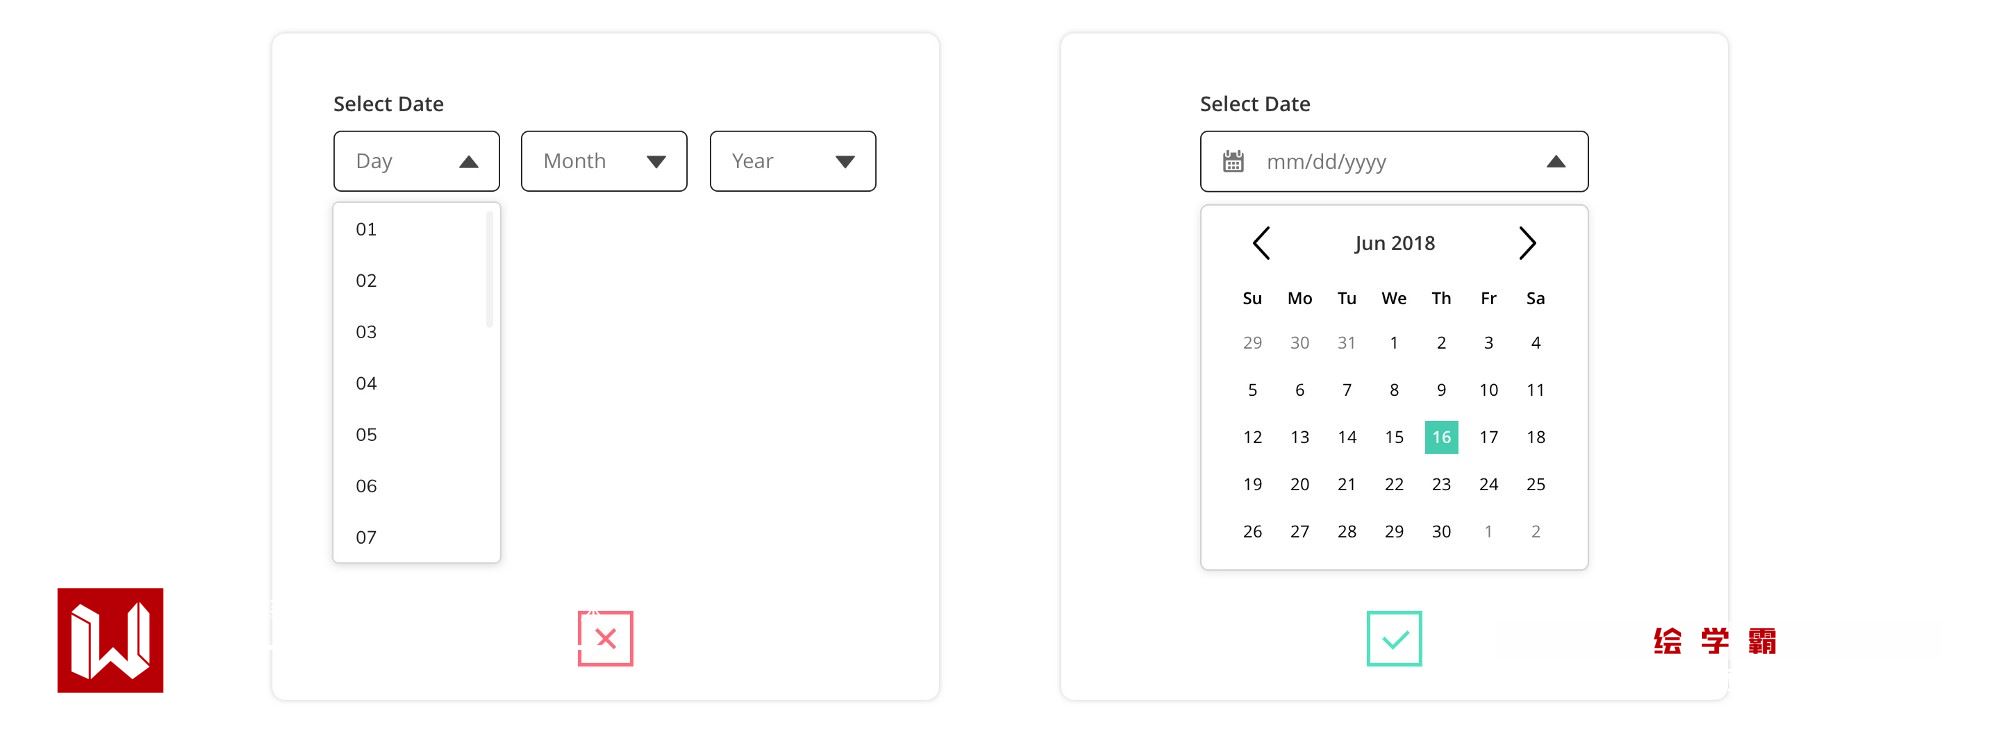The width and height of the screenshot is (2000, 733).
Task: Open the Year dropdown
Action: [x=792, y=161]
